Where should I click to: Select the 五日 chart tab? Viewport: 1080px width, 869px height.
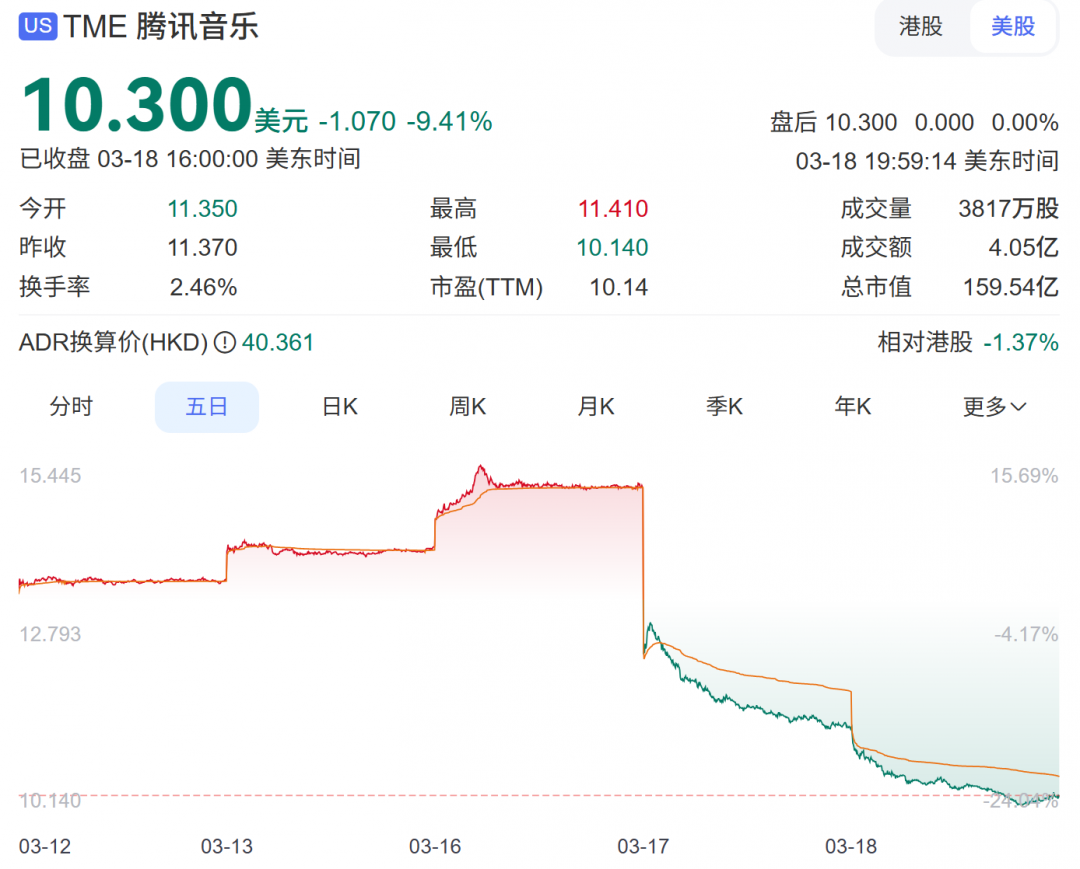(x=207, y=407)
